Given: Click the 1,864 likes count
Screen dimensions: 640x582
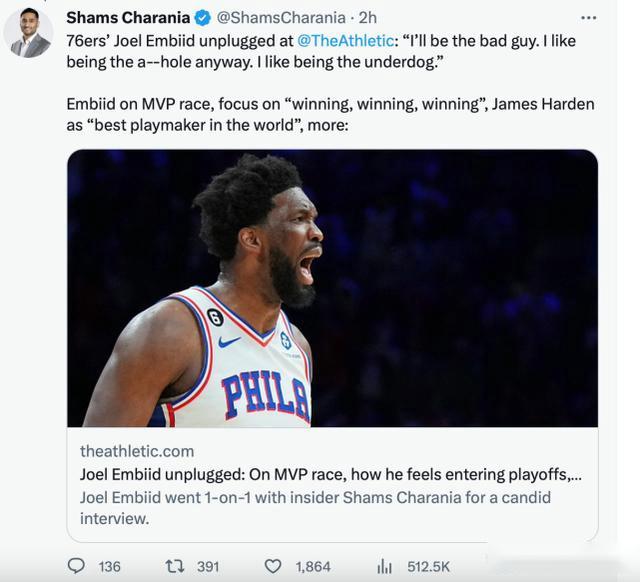Looking at the screenshot, I should click(312, 566).
